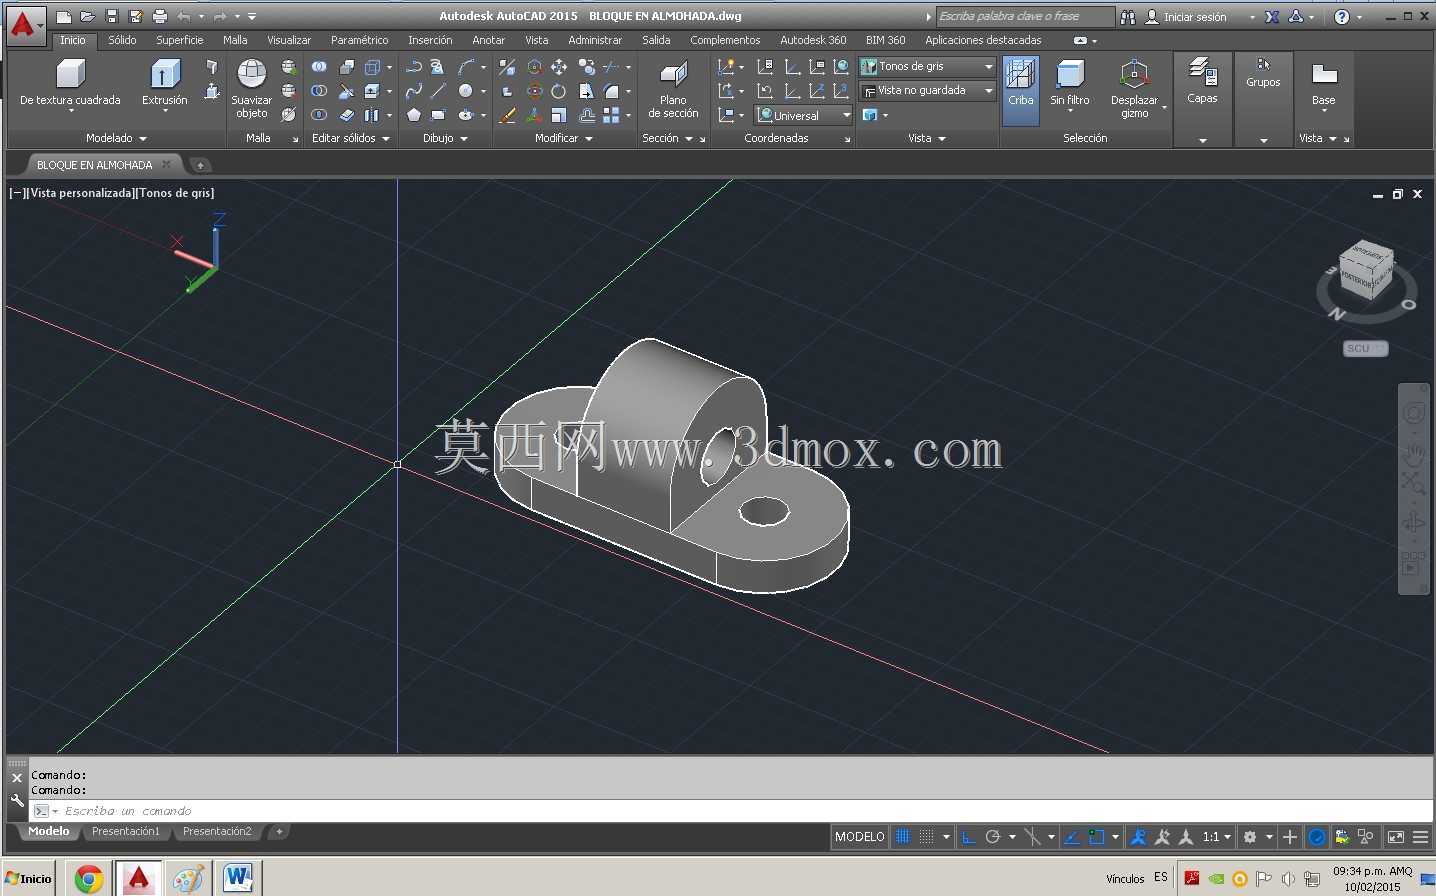
Task: Open the Universal coordinate system dropdown
Action: click(804, 115)
